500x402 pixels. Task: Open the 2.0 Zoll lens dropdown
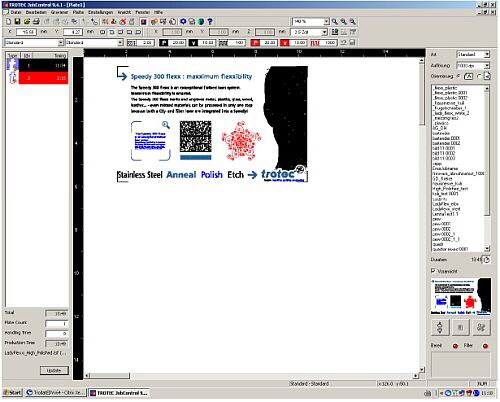coord(324,32)
